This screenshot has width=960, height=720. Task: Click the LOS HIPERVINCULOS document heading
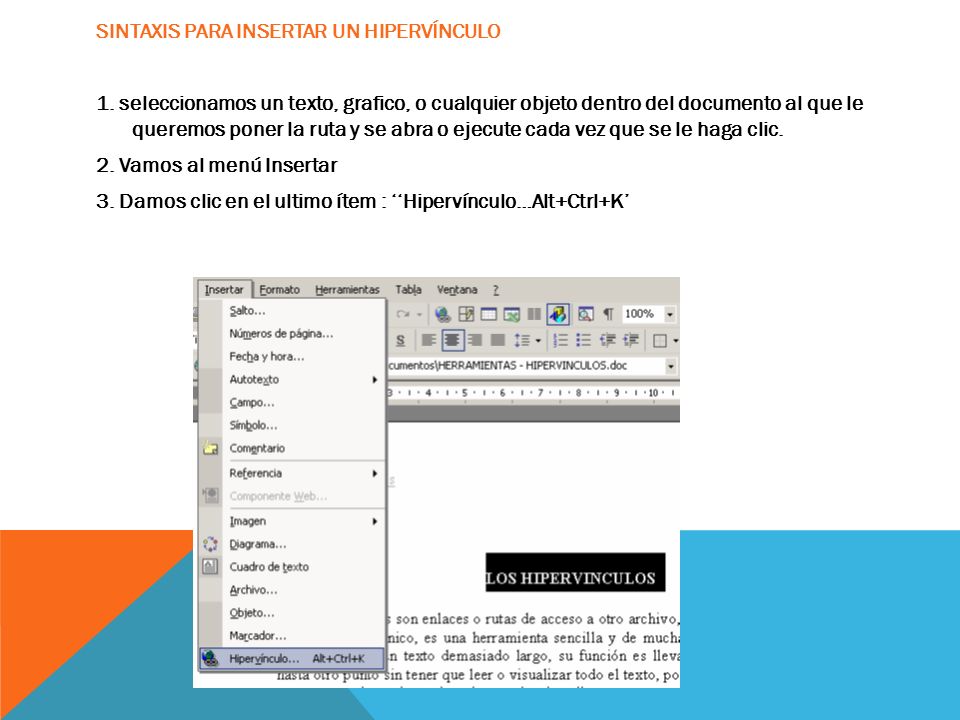pos(575,572)
